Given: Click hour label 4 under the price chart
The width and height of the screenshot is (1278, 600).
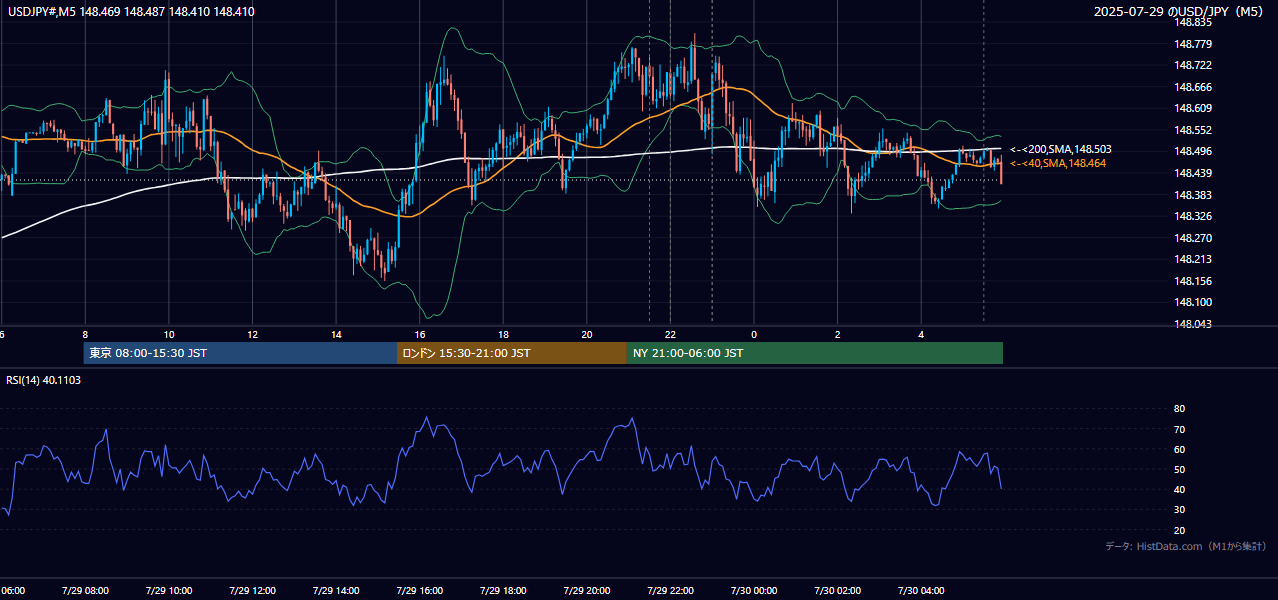Looking at the screenshot, I should pos(921,334).
